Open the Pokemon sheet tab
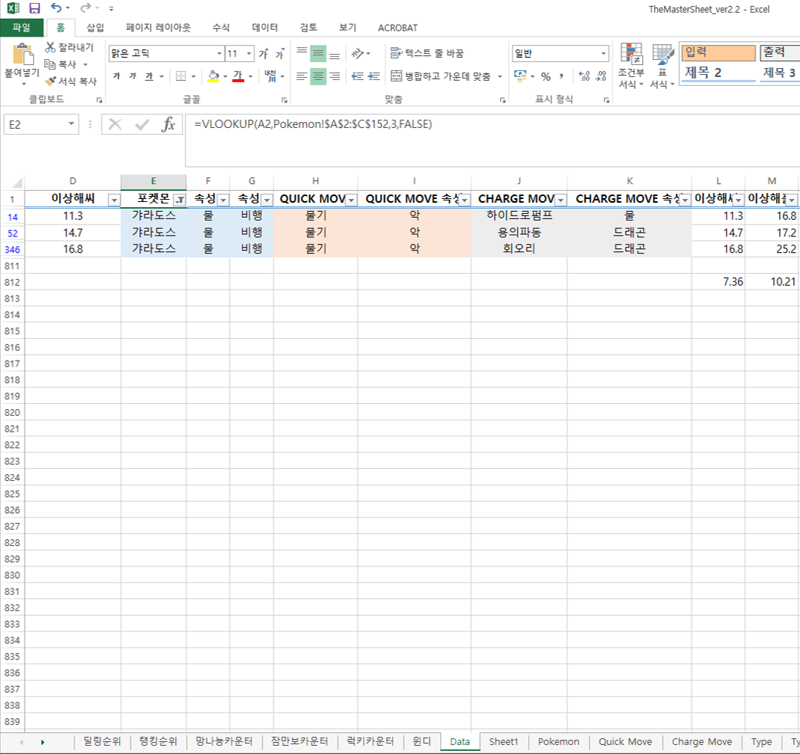Viewport: 800px width, 754px height. coord(559,741)
